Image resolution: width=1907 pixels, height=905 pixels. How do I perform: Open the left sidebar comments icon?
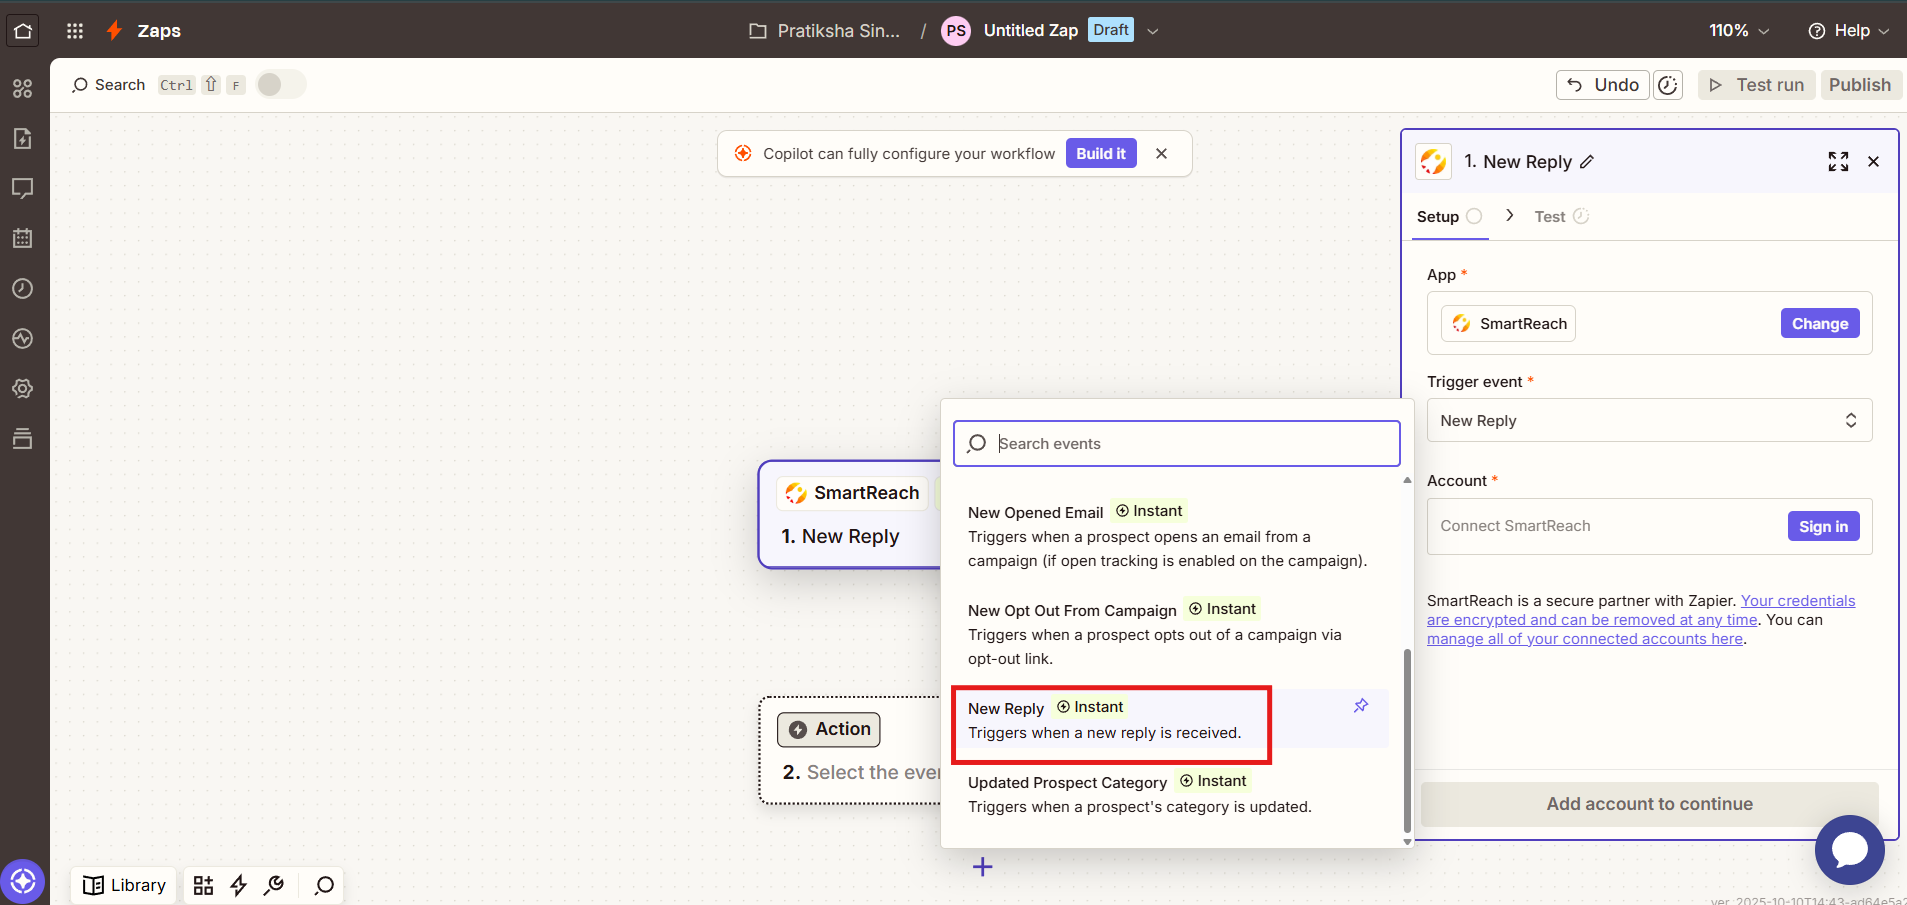pyautogui.click(x=23, y=188)
